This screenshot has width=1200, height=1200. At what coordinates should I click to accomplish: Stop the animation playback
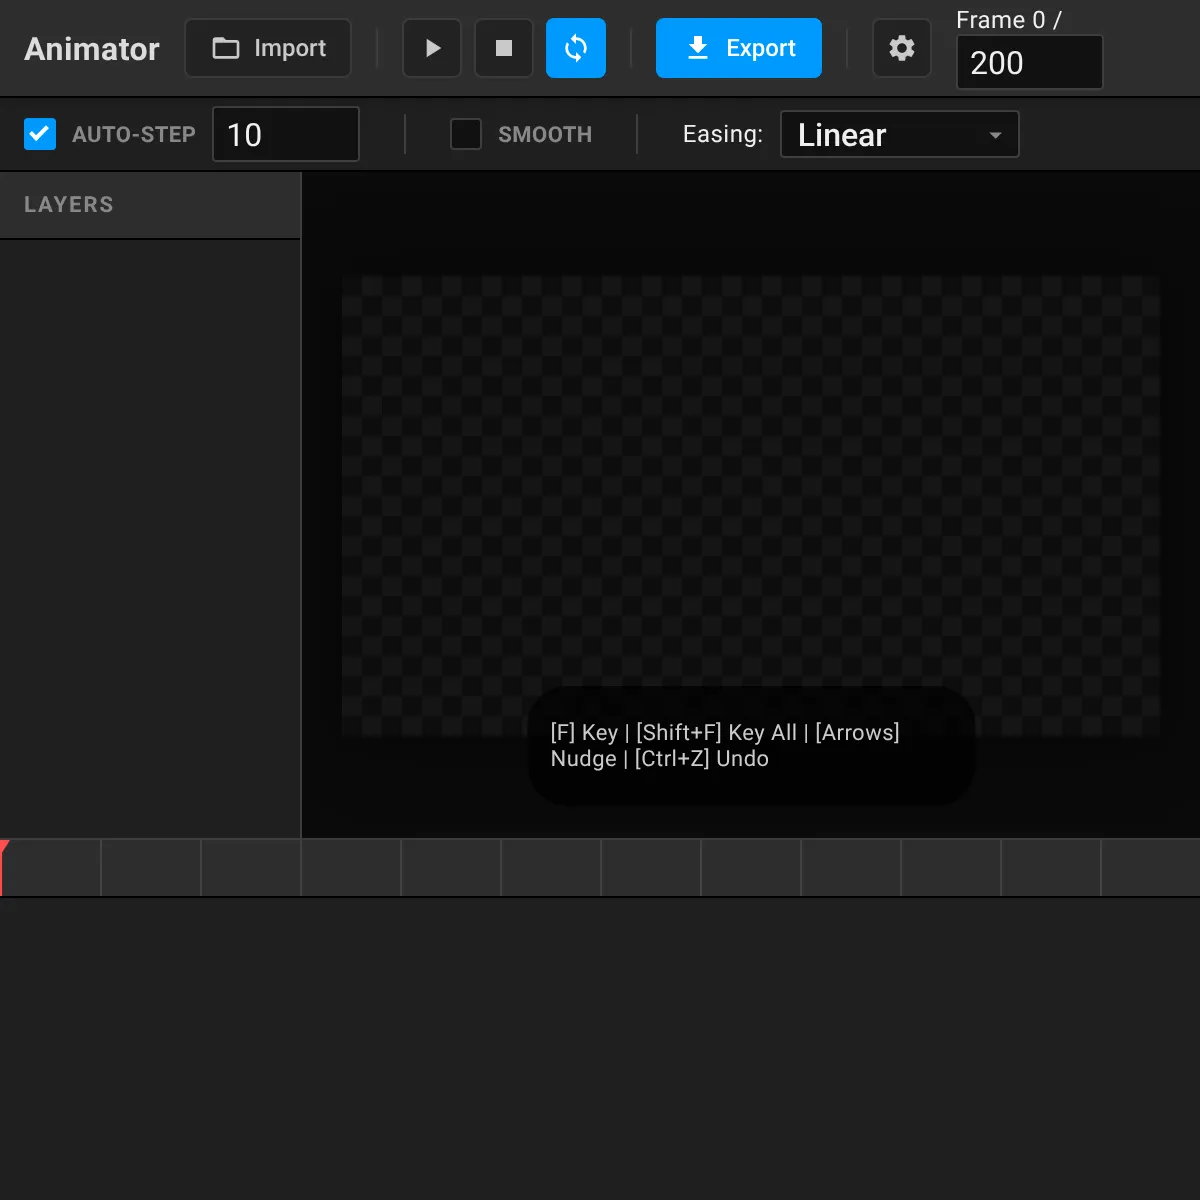click(504, 48)
